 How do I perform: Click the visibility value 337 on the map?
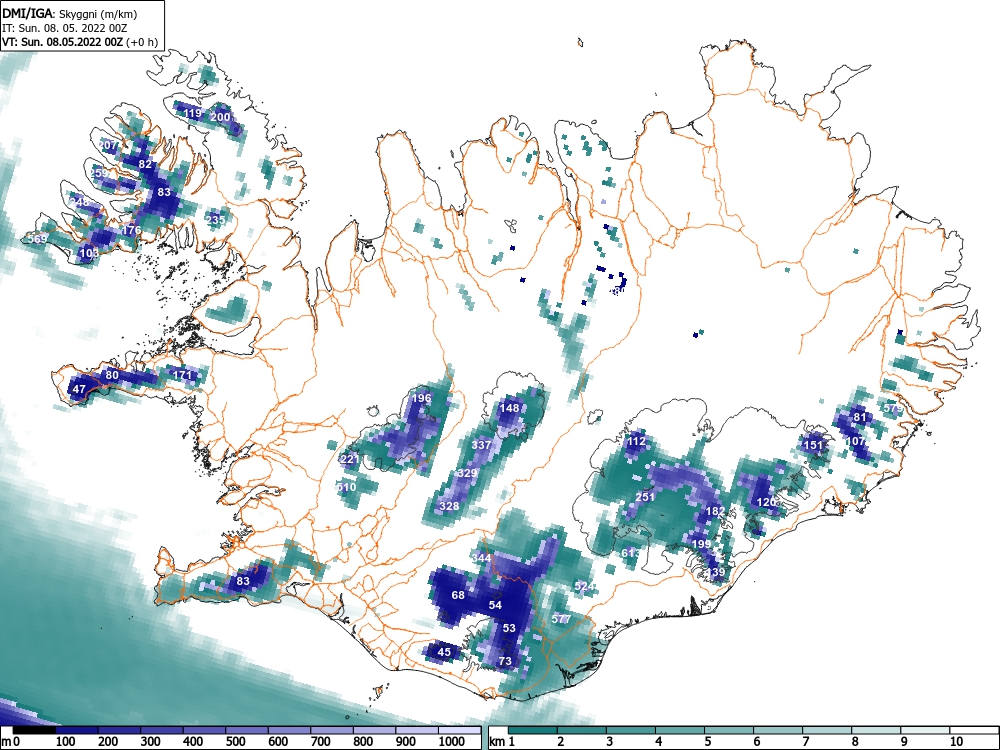coord(482,445)
